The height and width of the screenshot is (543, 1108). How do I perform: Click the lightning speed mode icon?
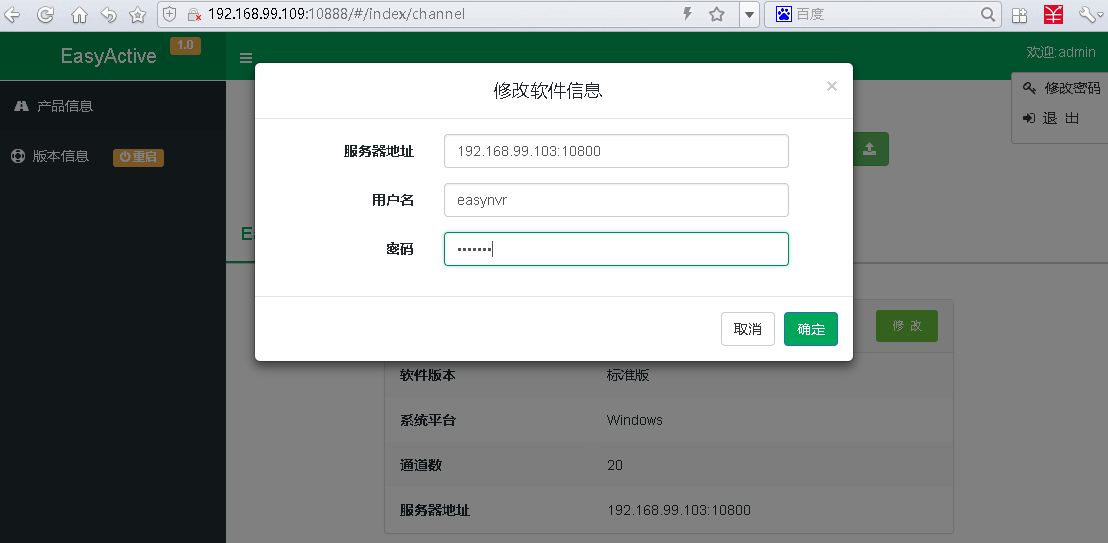(687, 13)
